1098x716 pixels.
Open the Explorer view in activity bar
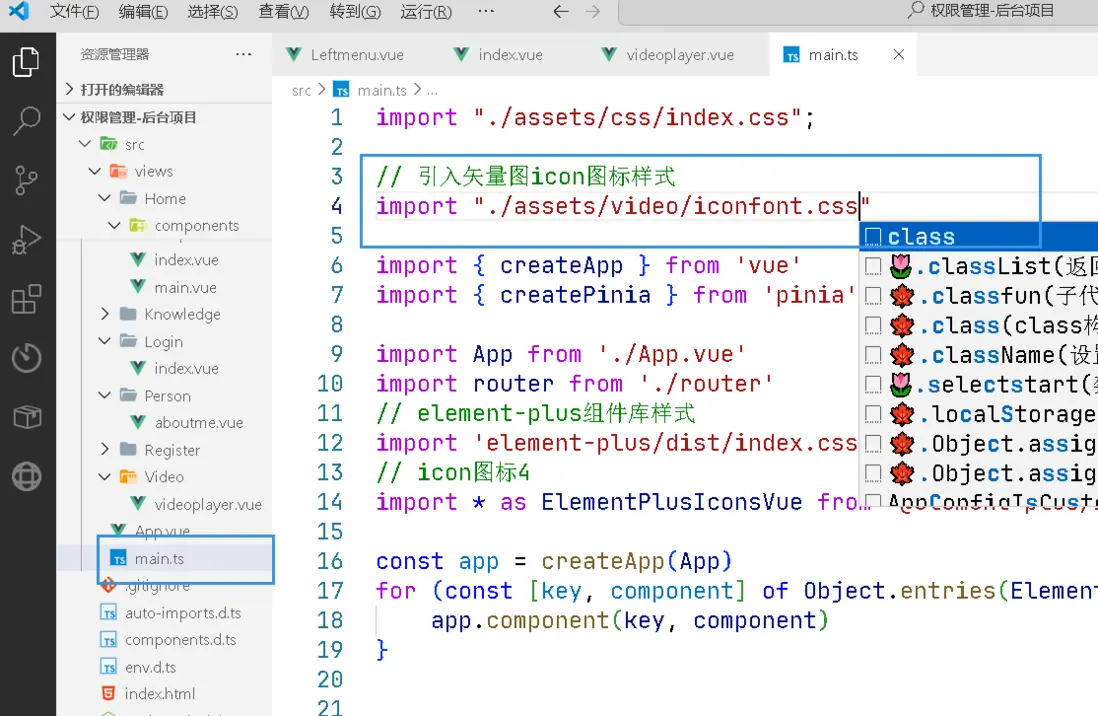[x=26, y=62]
